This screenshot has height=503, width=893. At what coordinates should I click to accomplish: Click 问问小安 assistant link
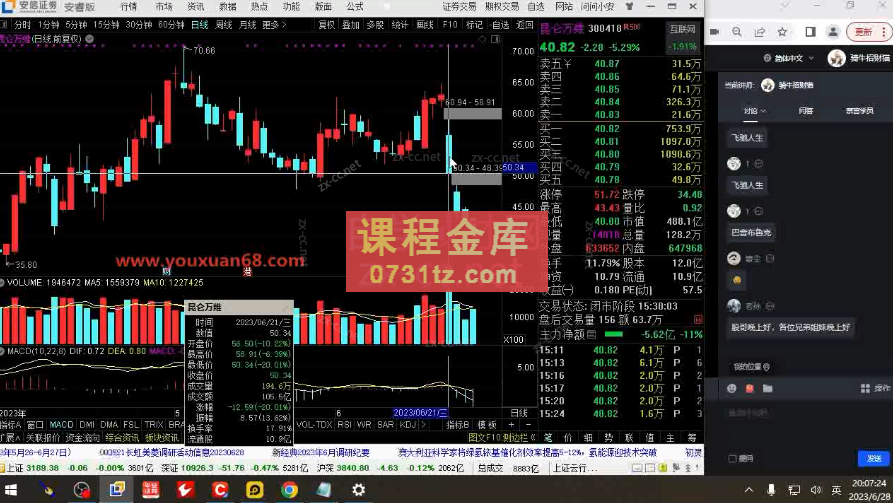click(597, 6)
